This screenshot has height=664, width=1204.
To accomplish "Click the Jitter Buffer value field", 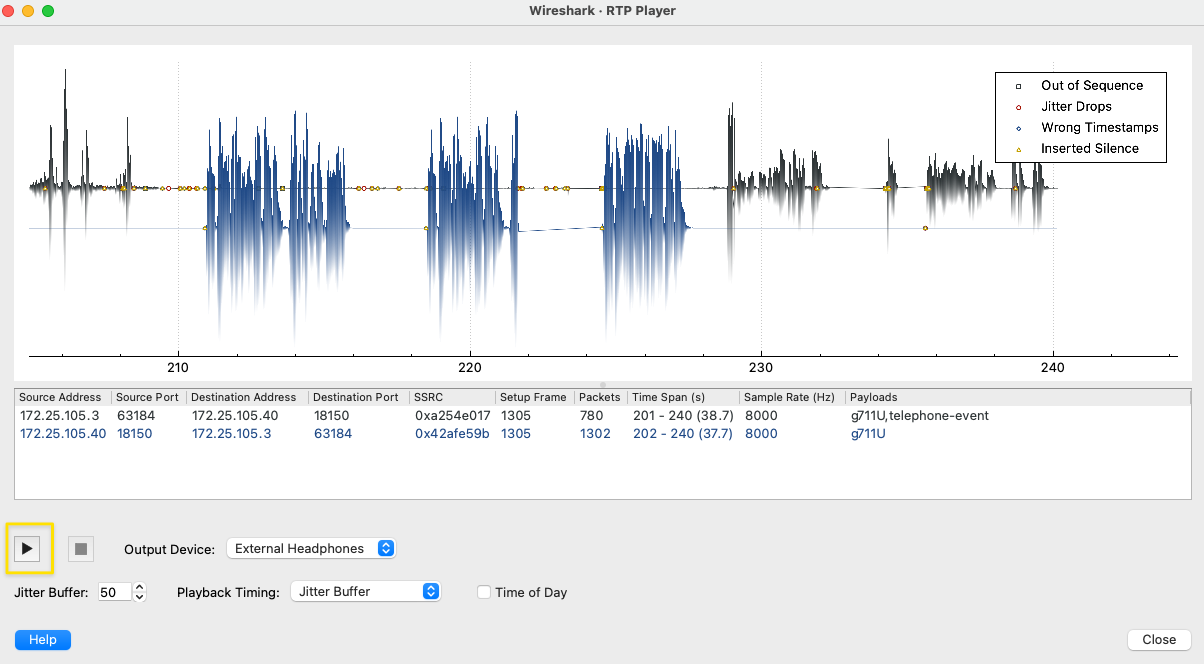I will 114,592.
